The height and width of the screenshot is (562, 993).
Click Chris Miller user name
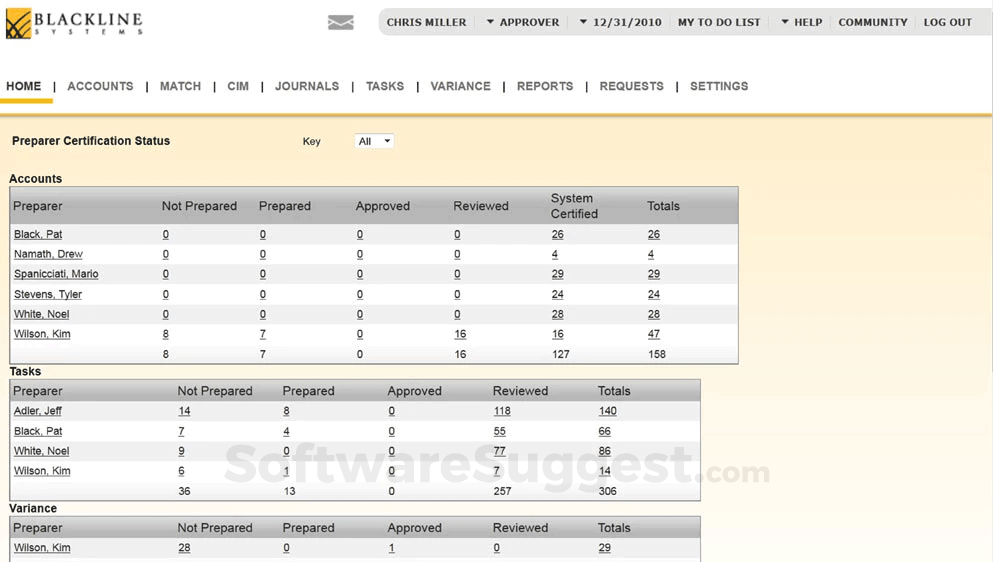coord(426,22)
